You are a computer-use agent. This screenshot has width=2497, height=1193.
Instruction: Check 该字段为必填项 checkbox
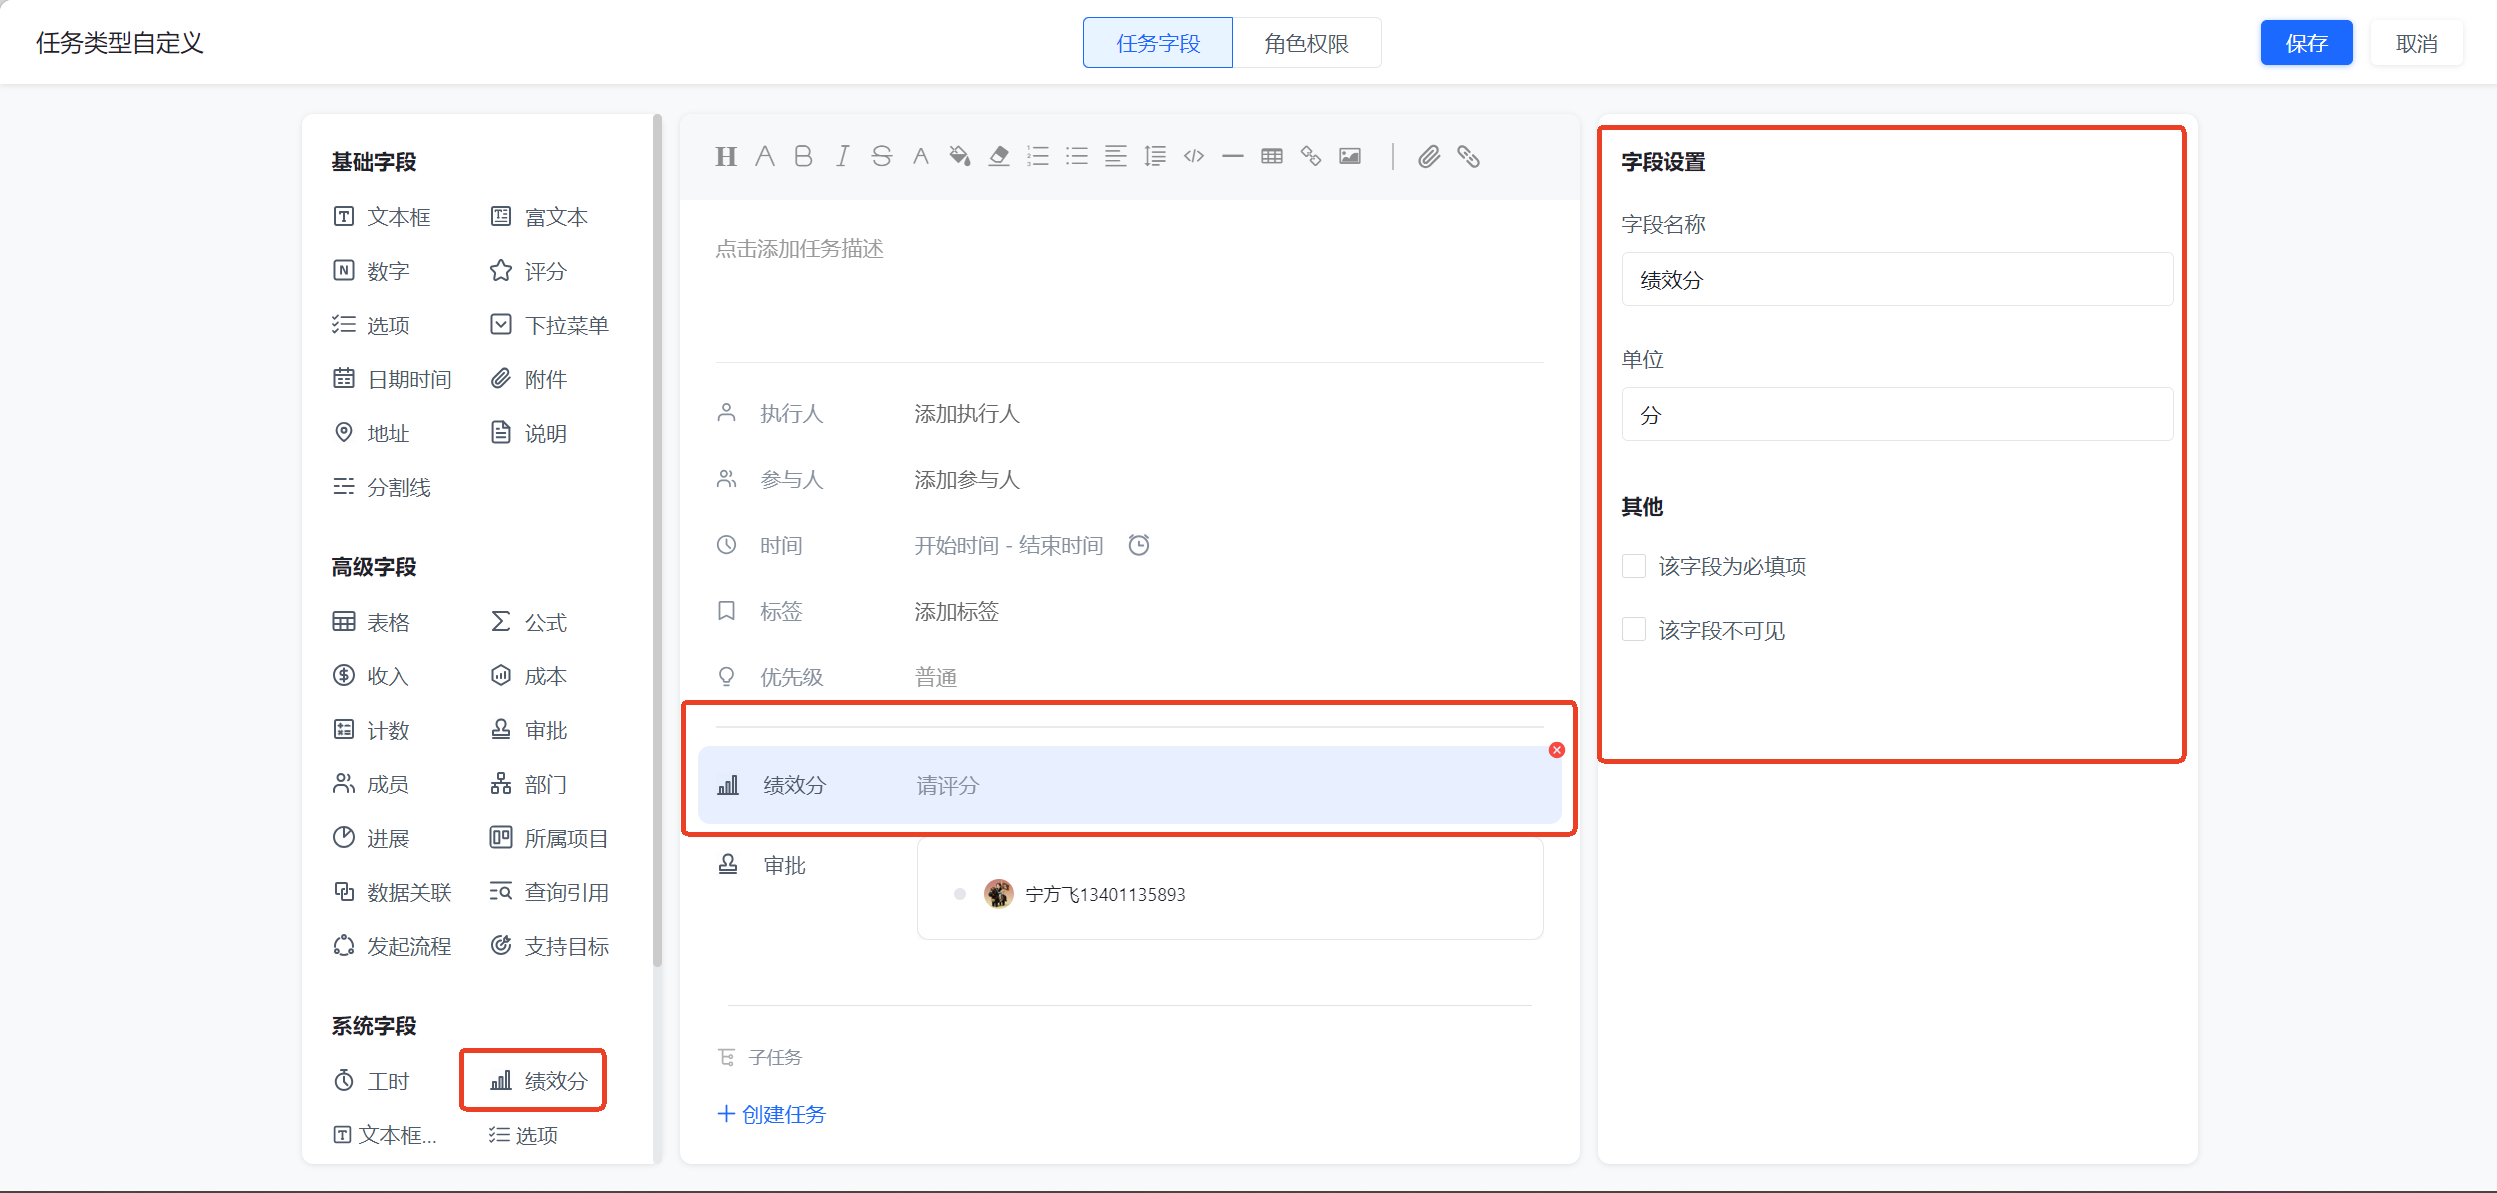click(x=1634, y=566)
